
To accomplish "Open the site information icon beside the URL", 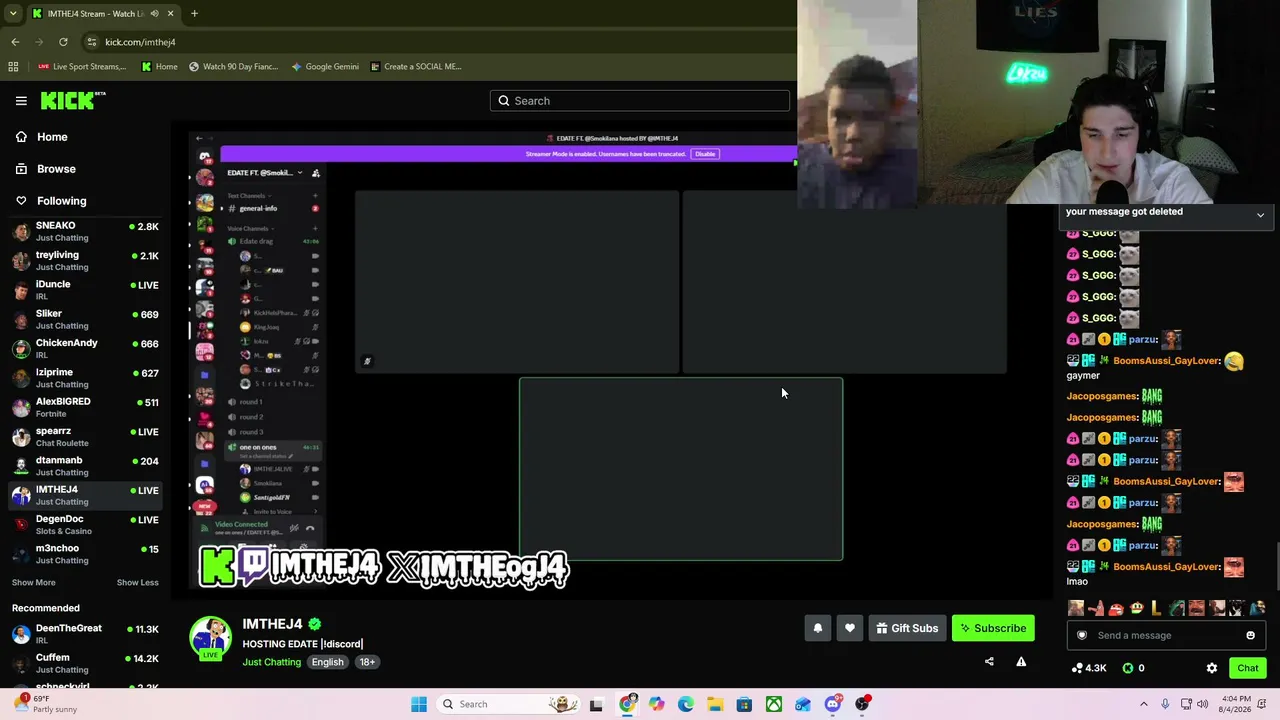I will [92, 42].
